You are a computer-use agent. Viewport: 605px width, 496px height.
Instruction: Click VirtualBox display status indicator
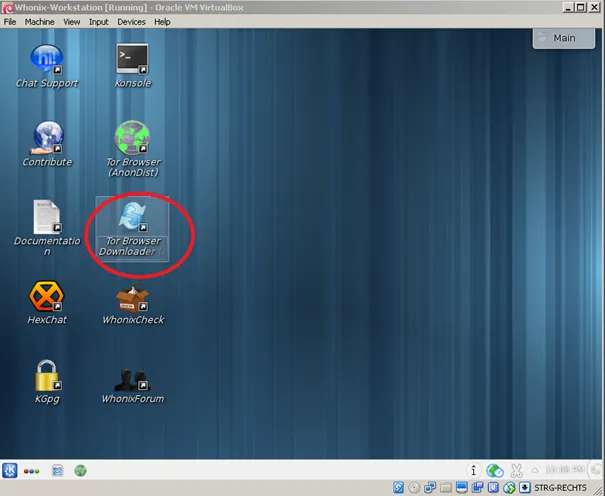461,488
